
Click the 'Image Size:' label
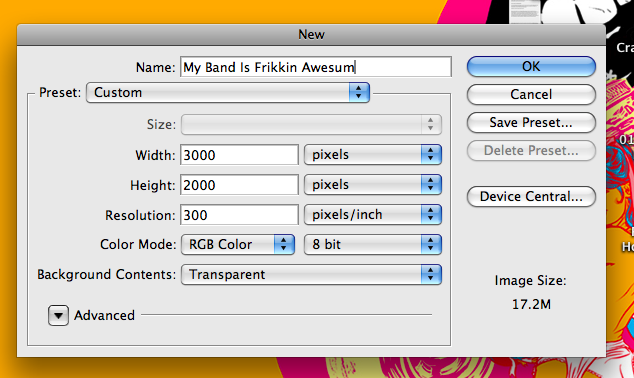tap(530, 281)
